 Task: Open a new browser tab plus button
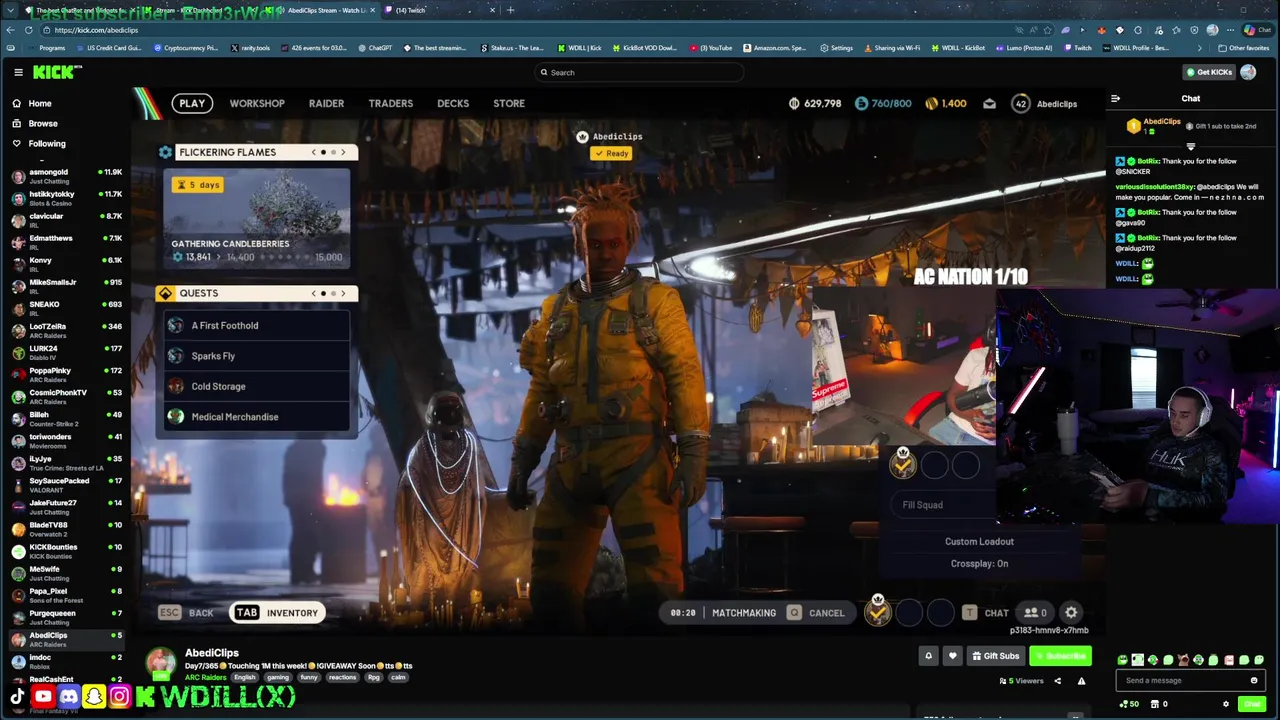coord(510,10)
